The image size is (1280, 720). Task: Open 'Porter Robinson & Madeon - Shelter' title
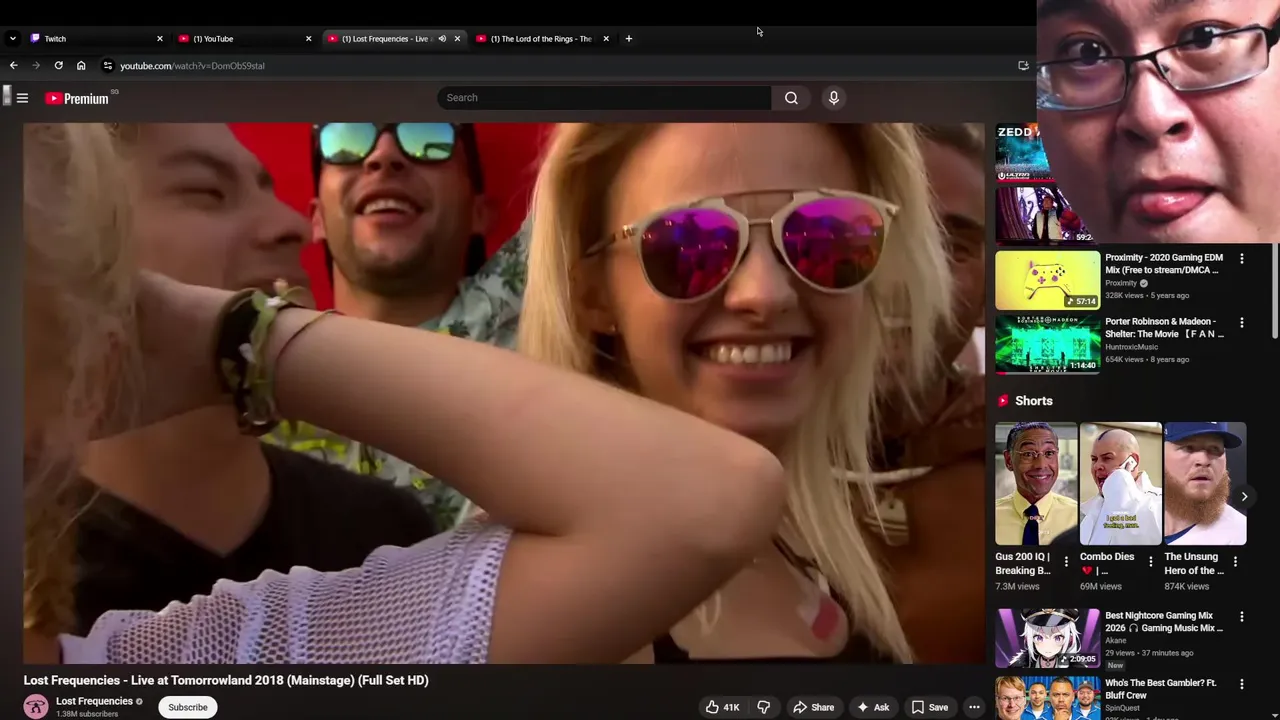(1164, 328)
